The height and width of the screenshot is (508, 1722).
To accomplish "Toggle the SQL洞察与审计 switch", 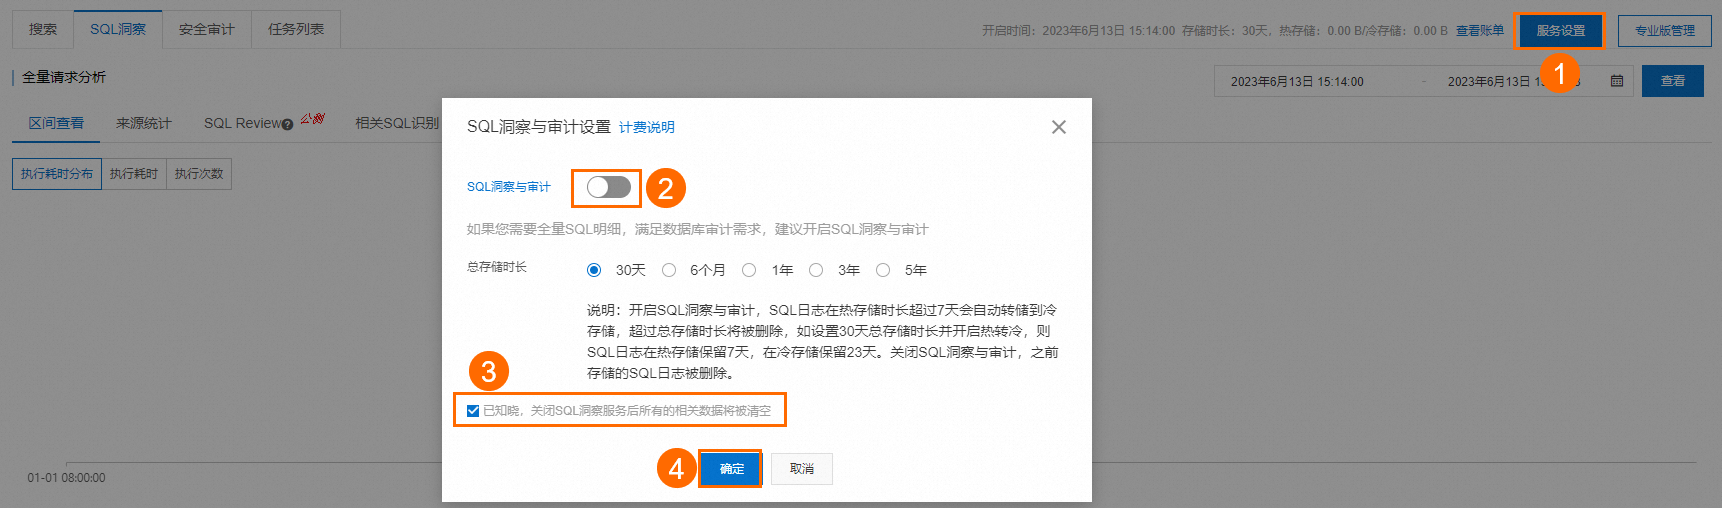I will pyautogui.click(x=609, y=187).
